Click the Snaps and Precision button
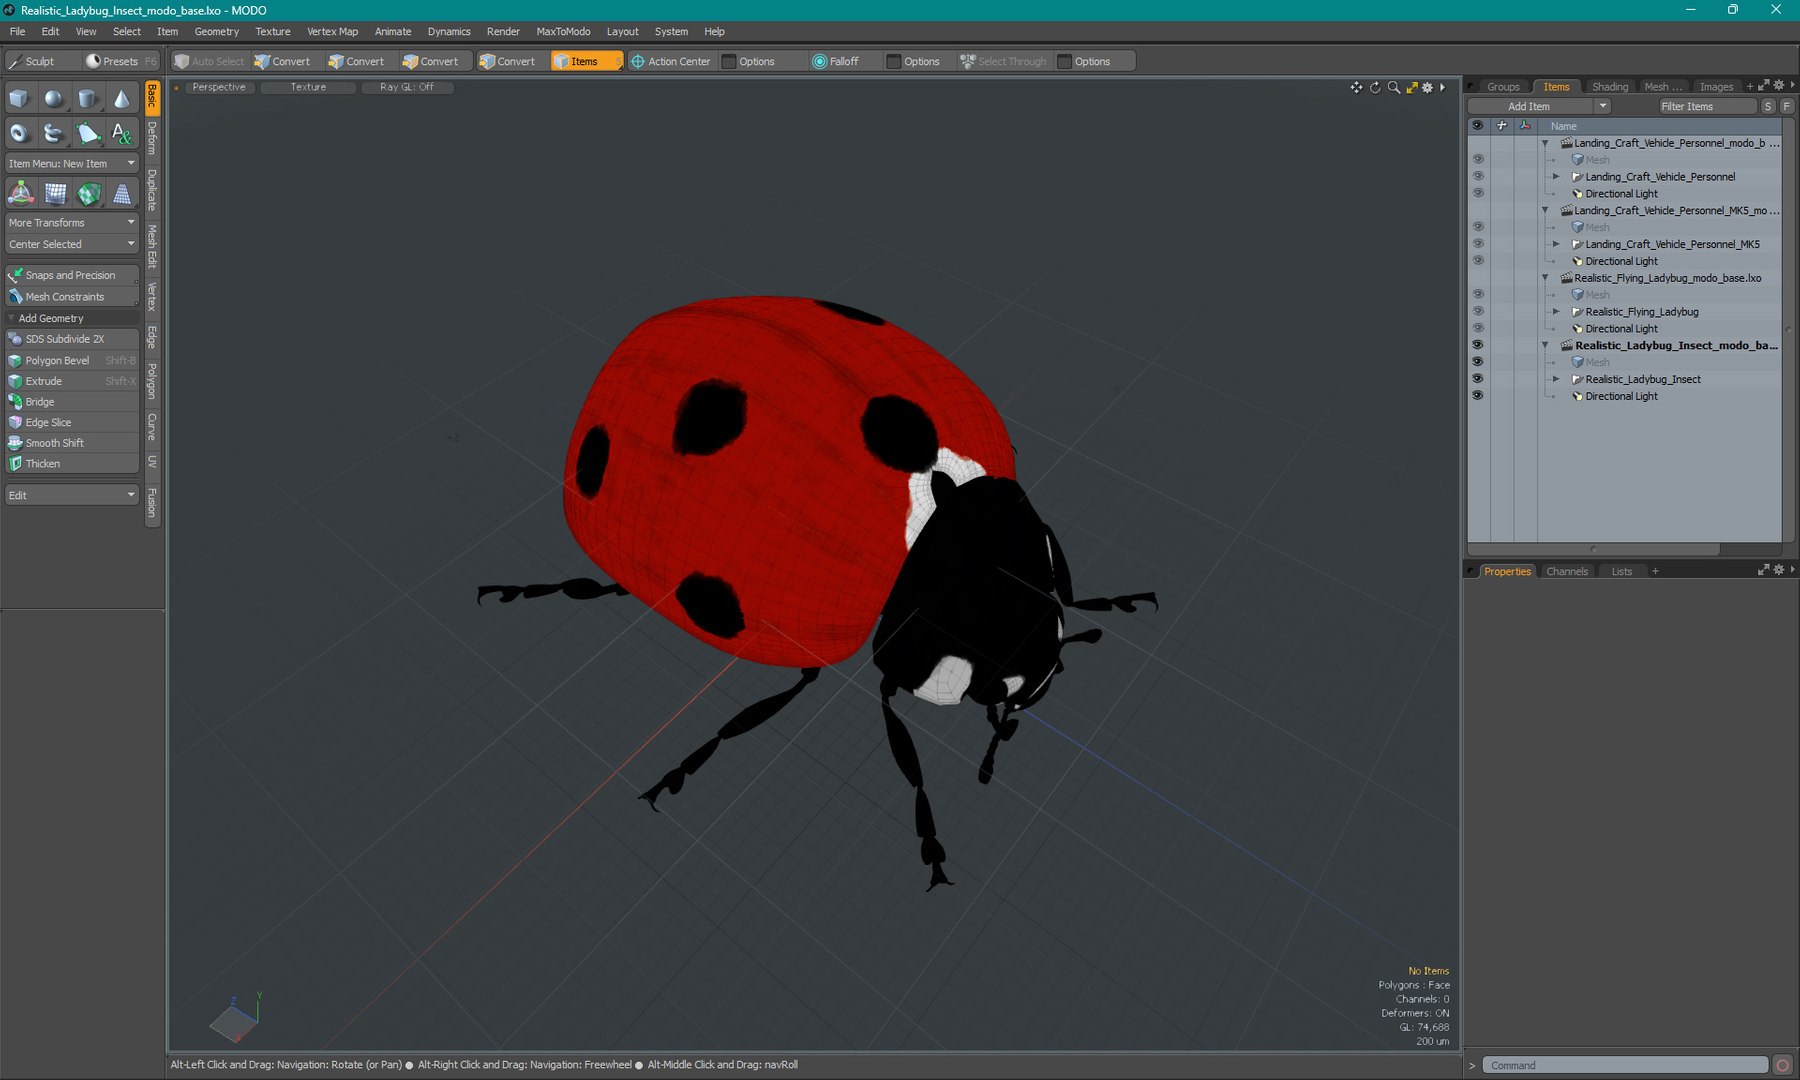Screen dimensions: 1800x1080 [x=72, y=275]
